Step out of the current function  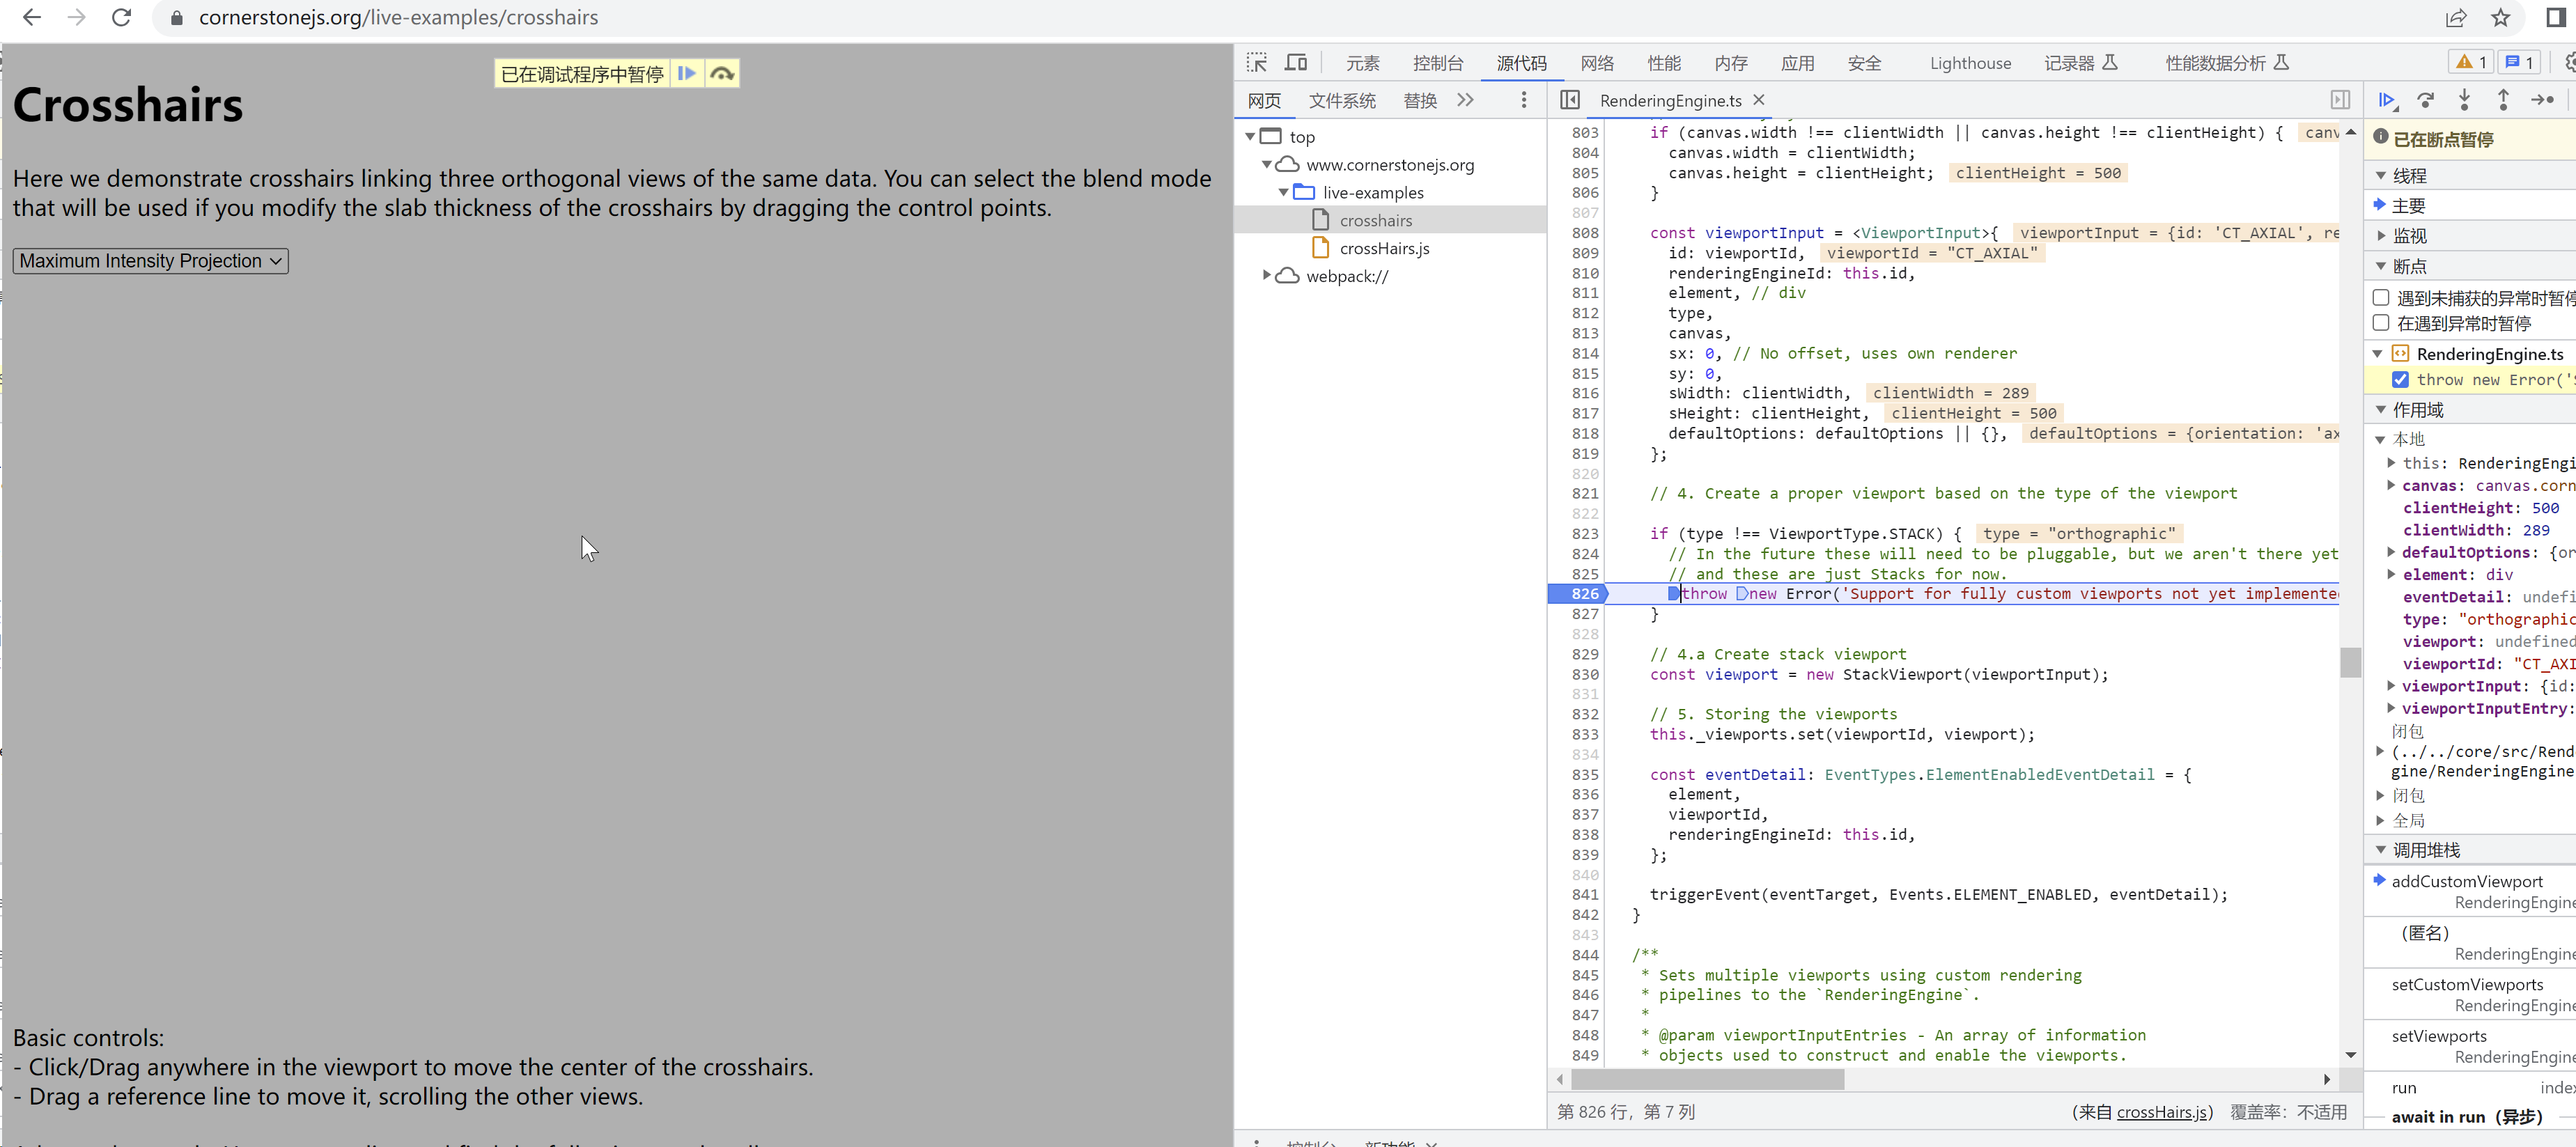point(2503,100)
